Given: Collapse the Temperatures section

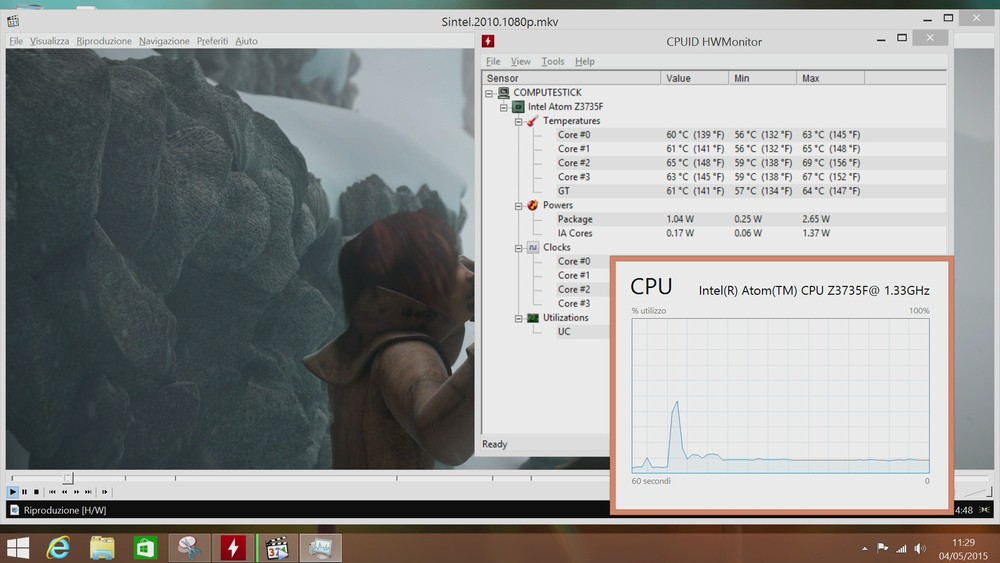Looking at the screenshot, I should (518, 121).
